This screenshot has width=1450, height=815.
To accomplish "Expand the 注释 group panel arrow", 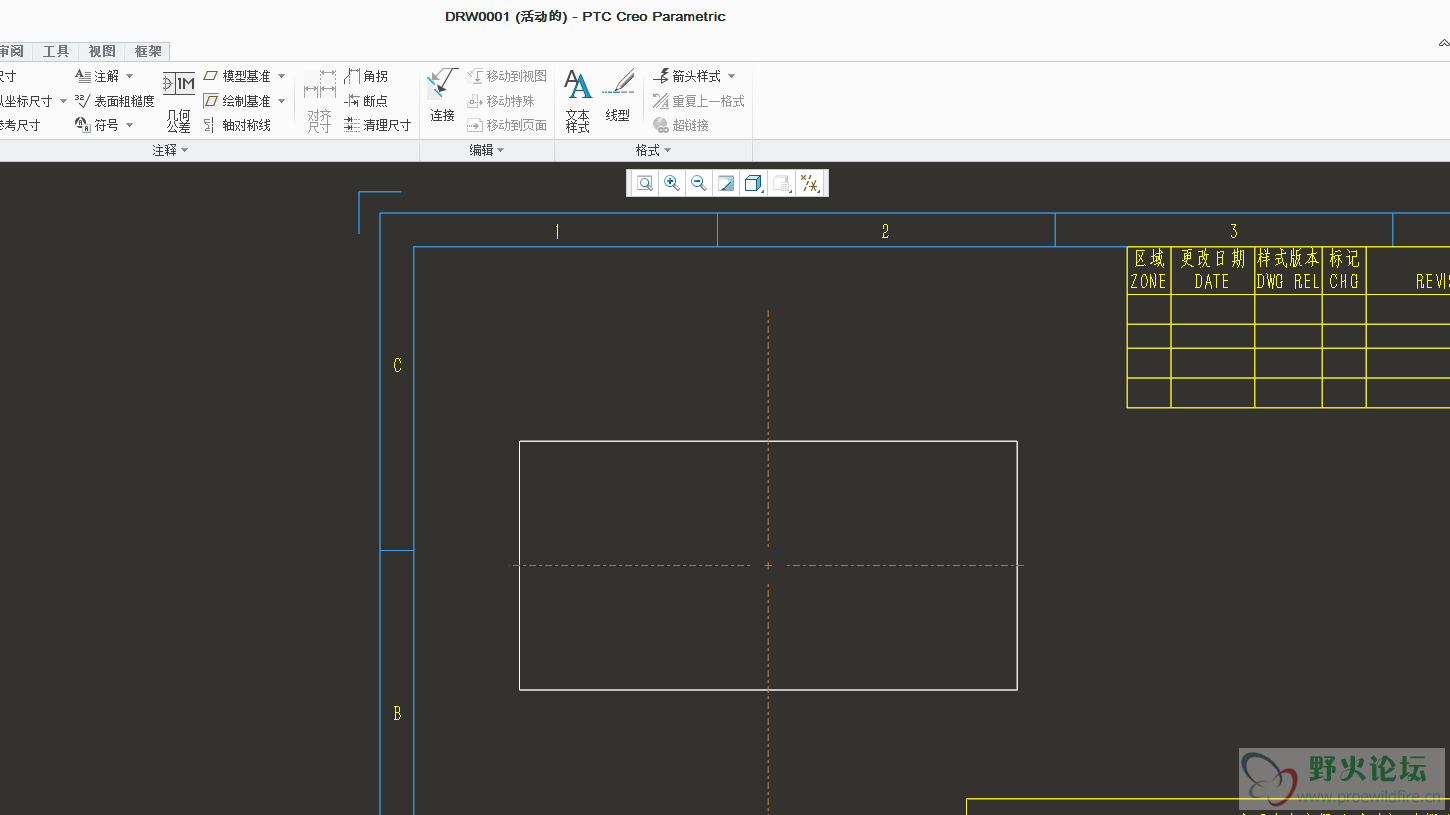I will tap(184, 150).
